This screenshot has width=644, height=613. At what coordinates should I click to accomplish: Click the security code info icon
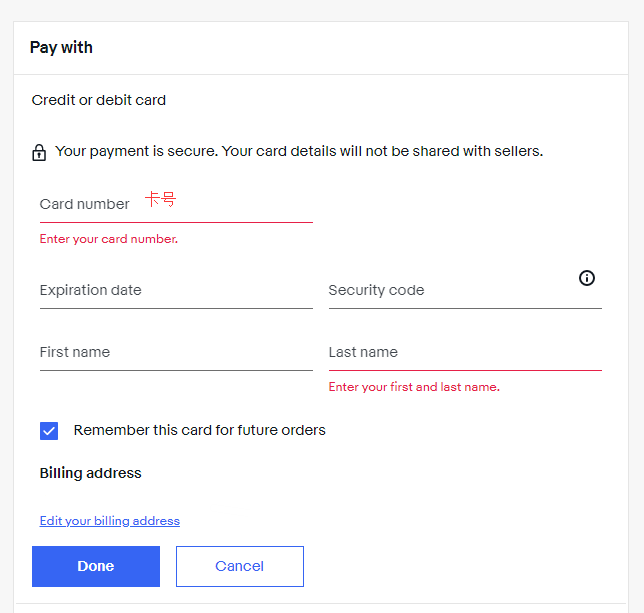click(x=587, y=278)
